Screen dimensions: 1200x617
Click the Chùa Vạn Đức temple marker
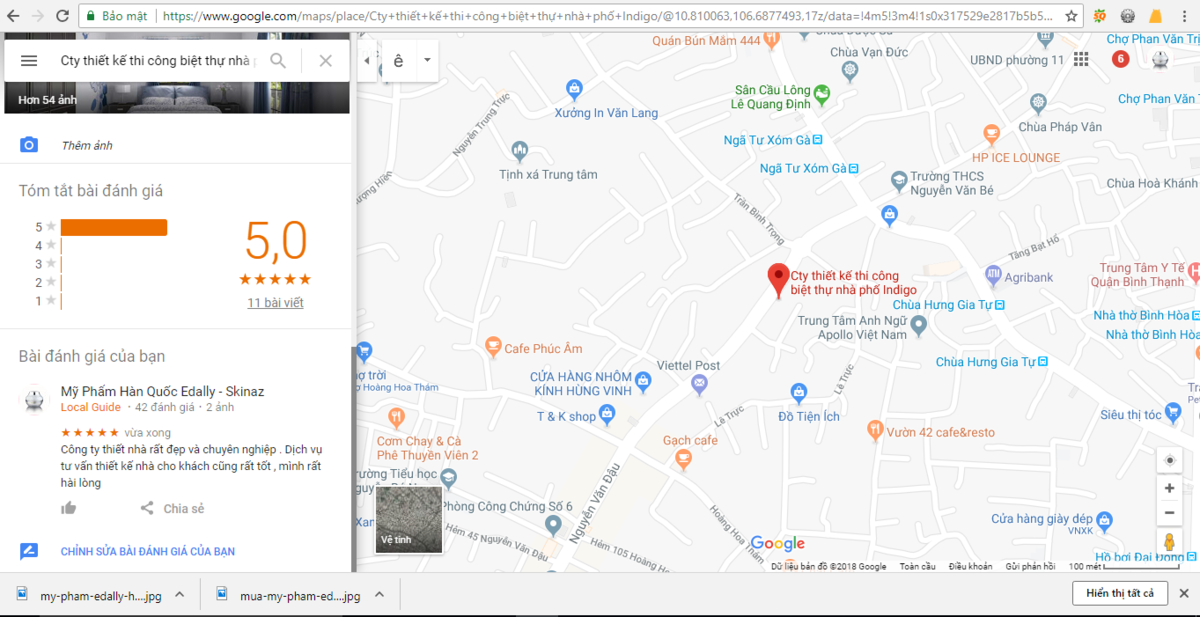coord(850,70)
